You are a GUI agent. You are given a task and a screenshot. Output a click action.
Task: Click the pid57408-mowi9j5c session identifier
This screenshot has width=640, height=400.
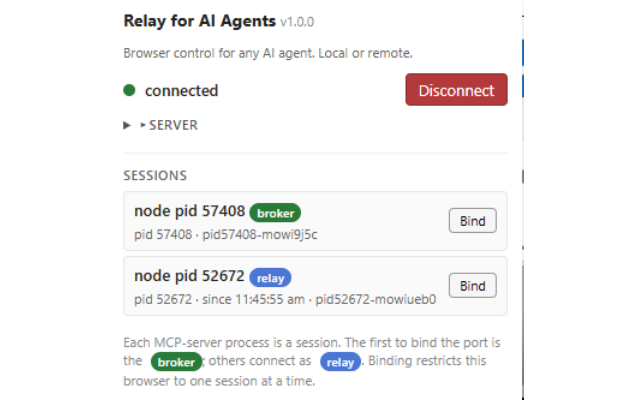[x=260, y=235]
